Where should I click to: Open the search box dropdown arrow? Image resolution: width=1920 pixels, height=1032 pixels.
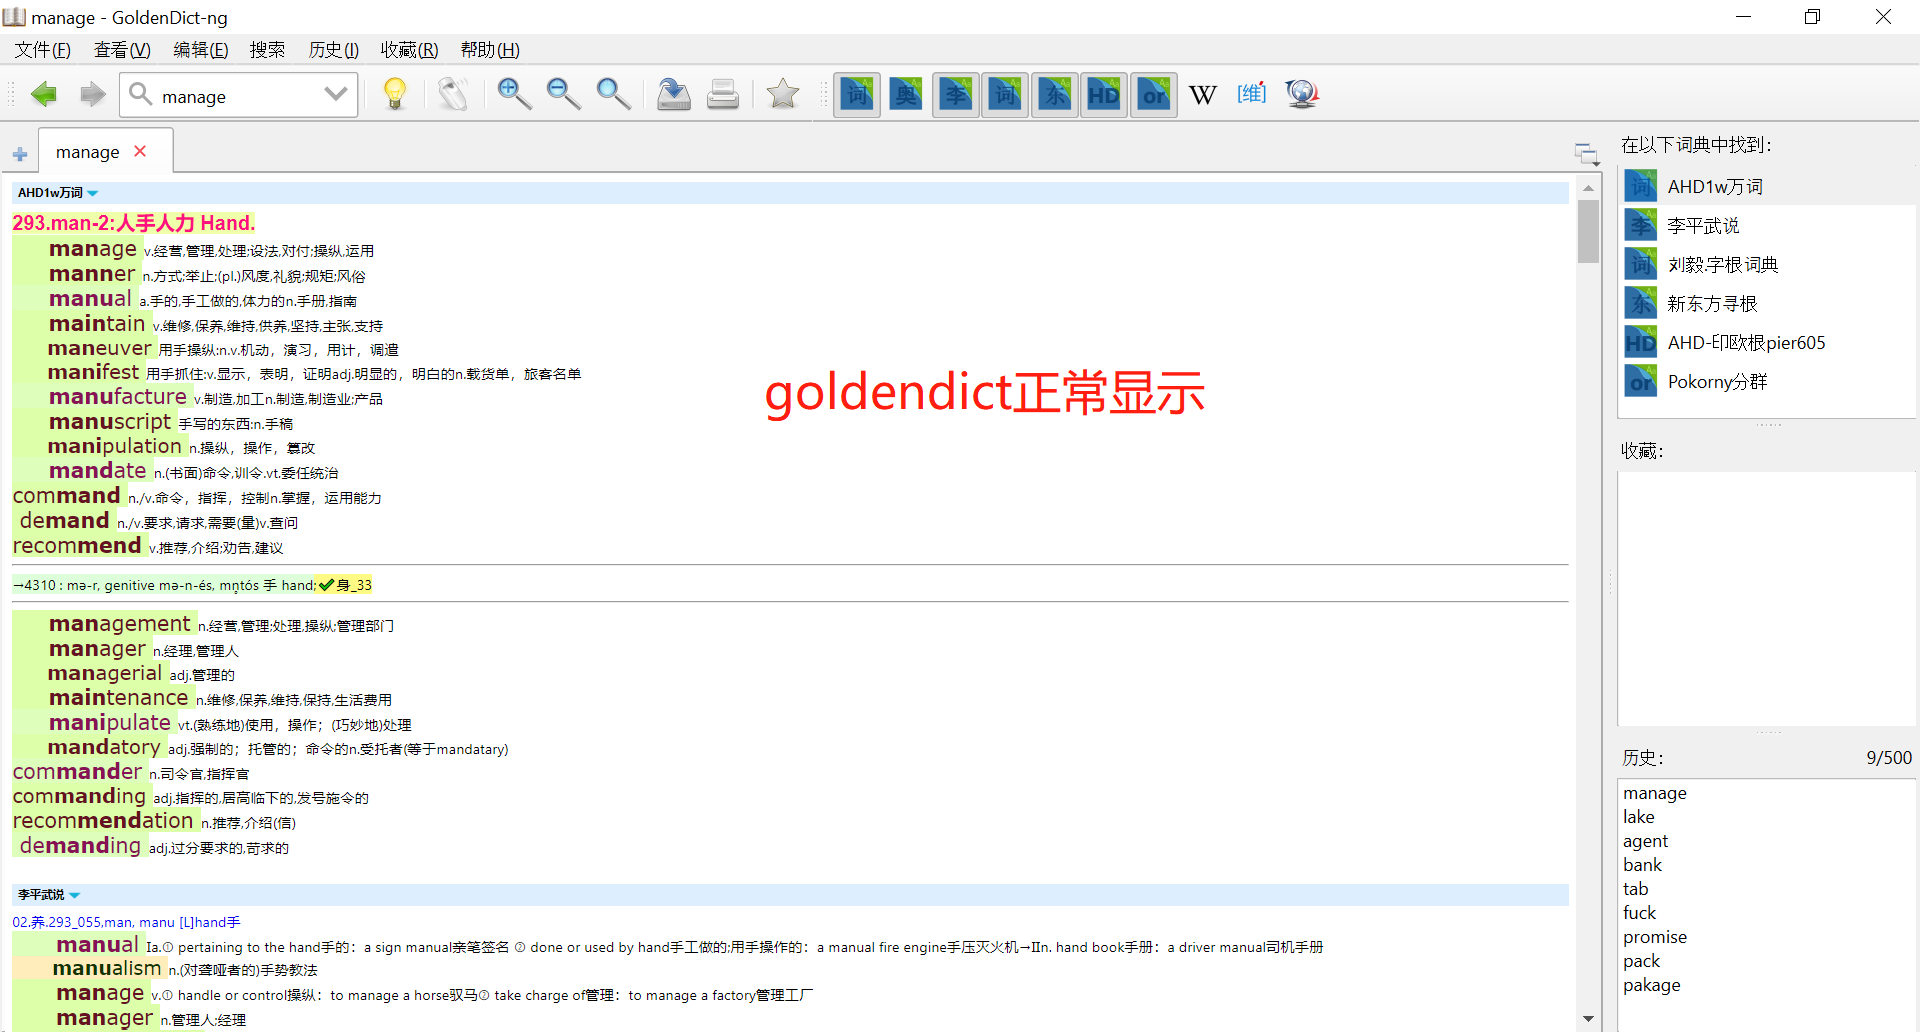[336, 95]
